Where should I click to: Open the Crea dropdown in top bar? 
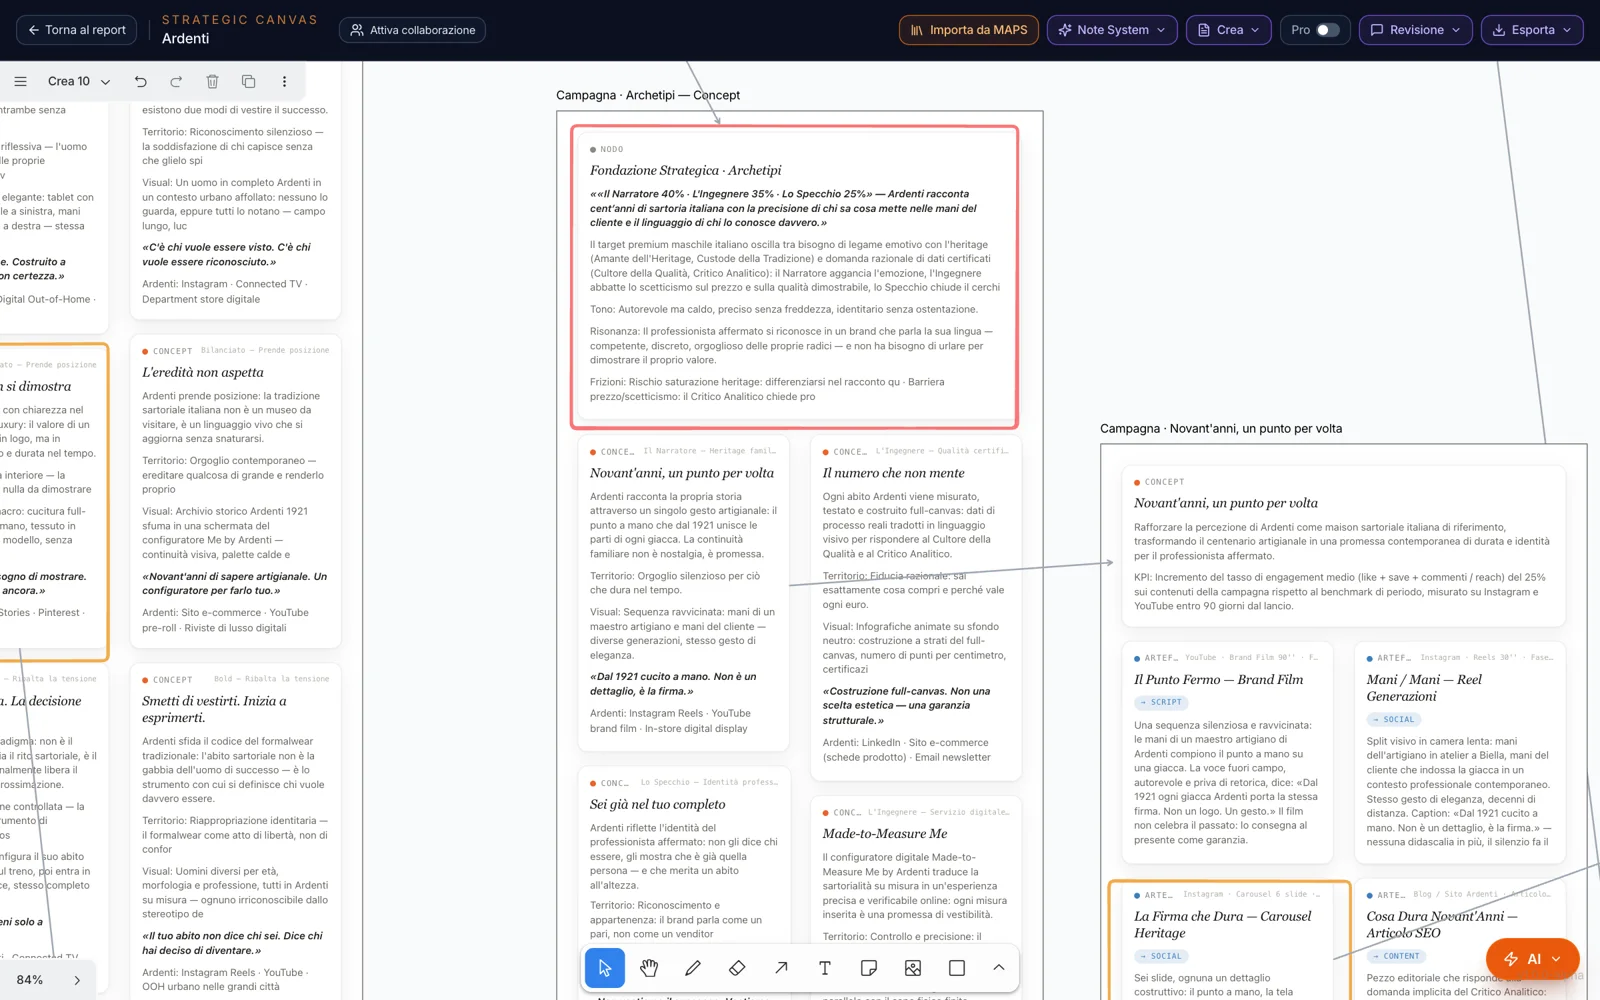(x=1229, y=30)
